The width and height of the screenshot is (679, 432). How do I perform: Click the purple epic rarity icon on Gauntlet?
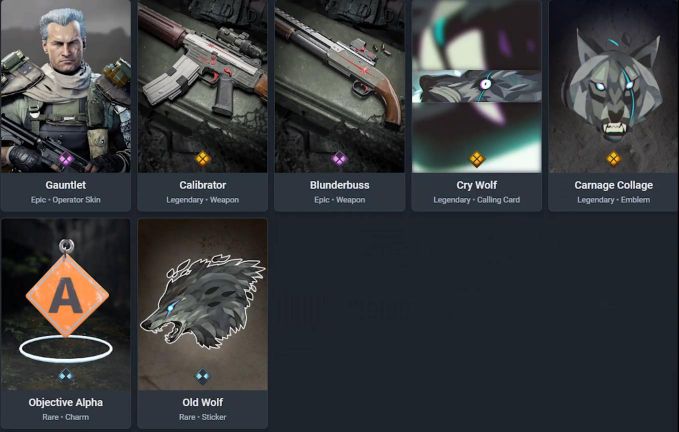(x=66, y=159)
